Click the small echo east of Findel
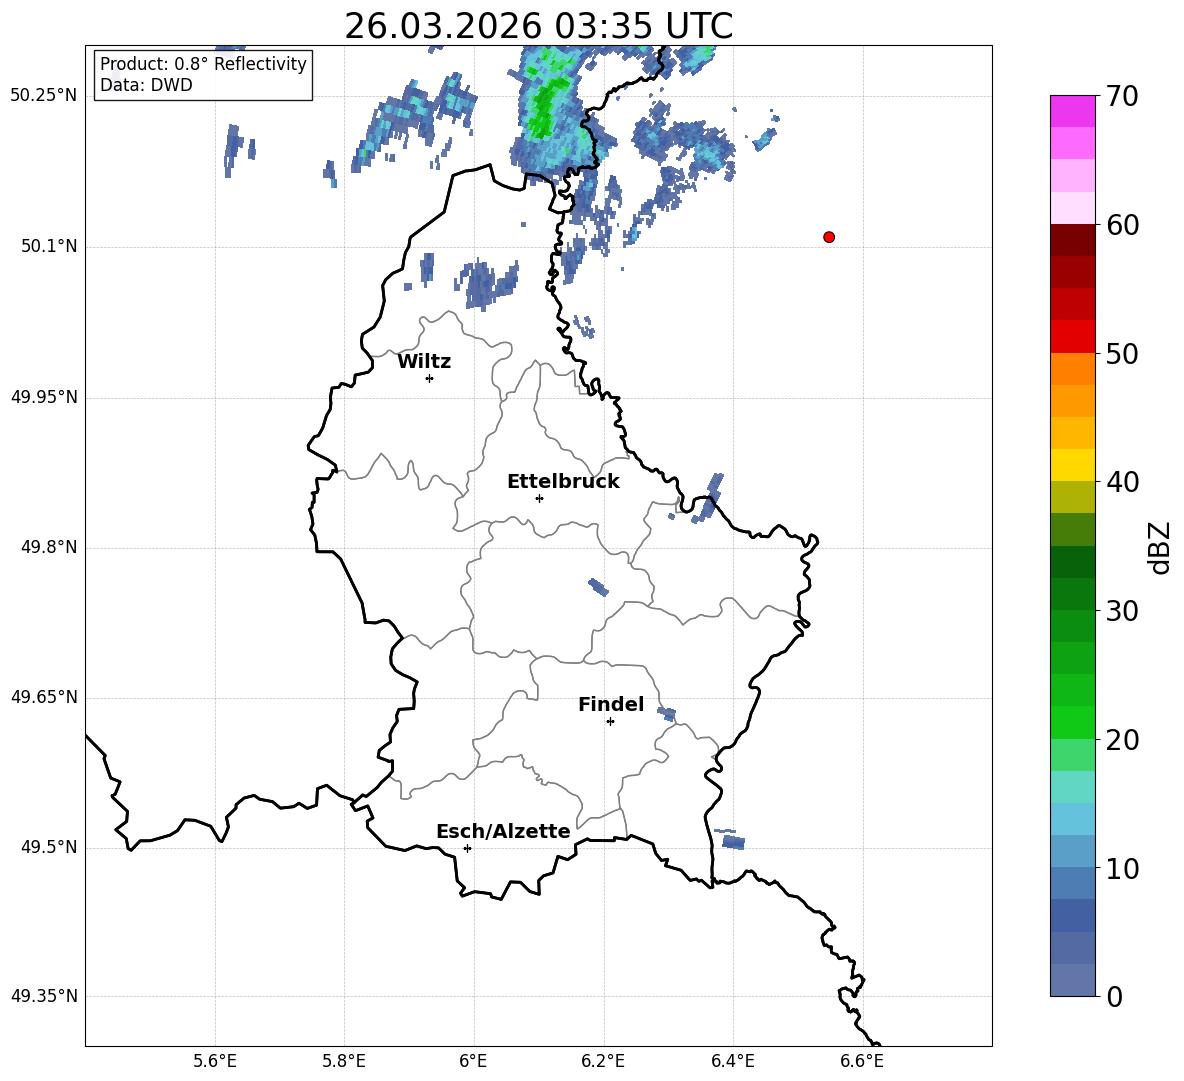The height and width of the screenshot is (1081, 1184). pos(666,713)
